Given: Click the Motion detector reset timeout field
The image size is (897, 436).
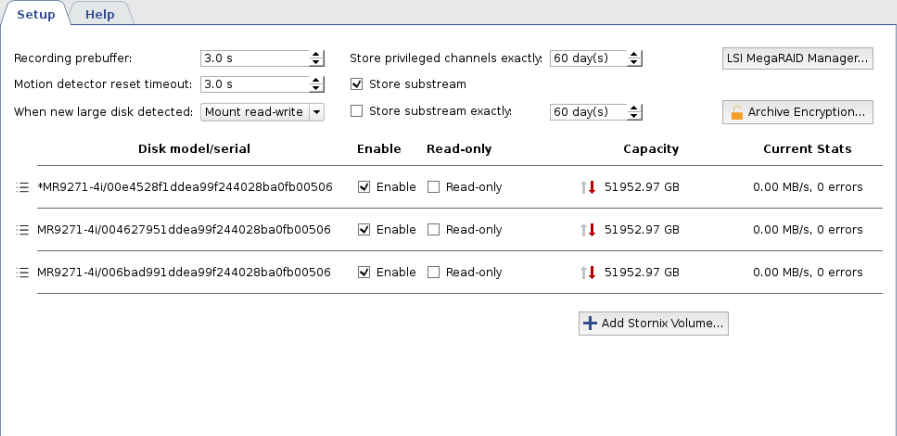Looking at the screenshot, I should 254,84.
